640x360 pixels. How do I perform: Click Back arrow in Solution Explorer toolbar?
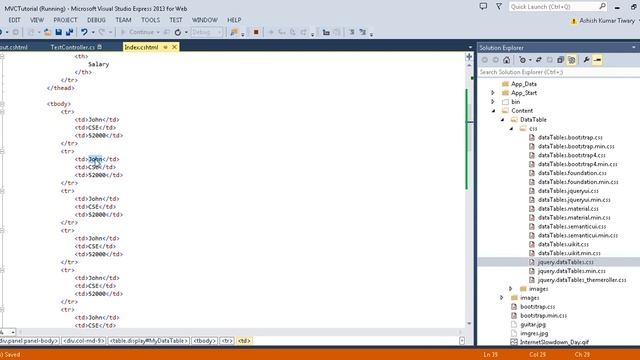484,60
